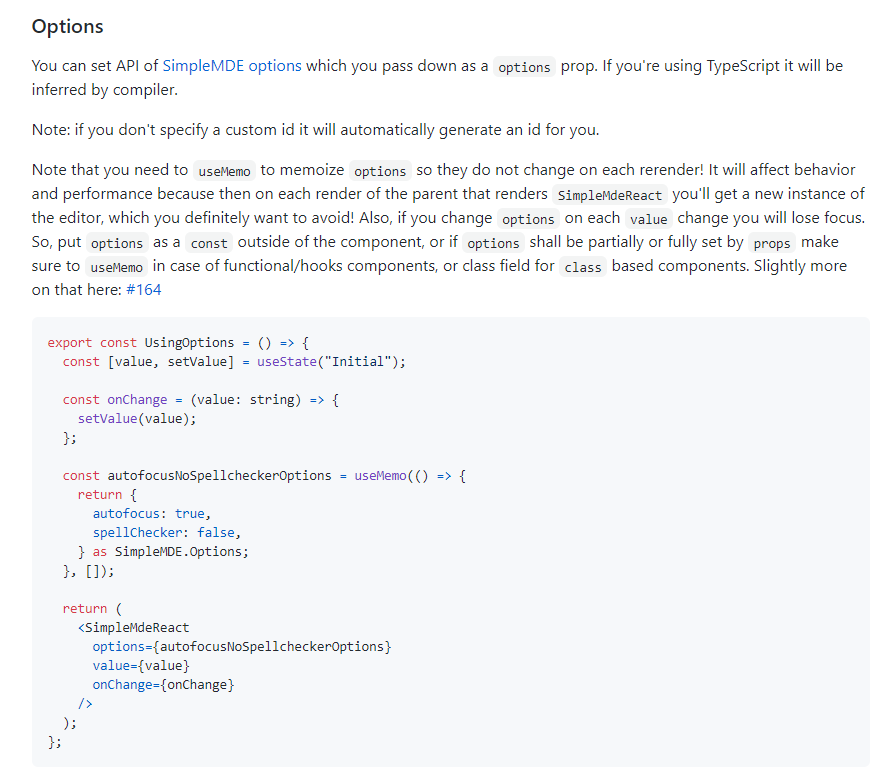Click the 'SimpleMdeReact' inline code chip

tap(609, 195)
